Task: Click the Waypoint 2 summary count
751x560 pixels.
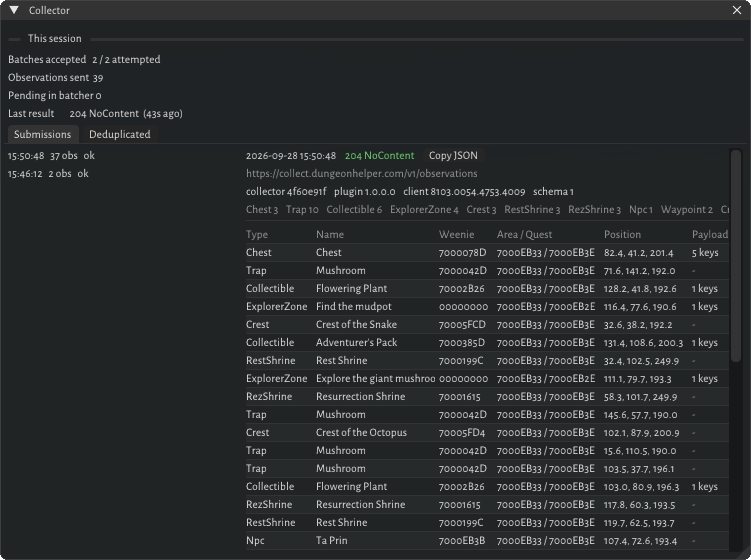Action: (687, 210)
